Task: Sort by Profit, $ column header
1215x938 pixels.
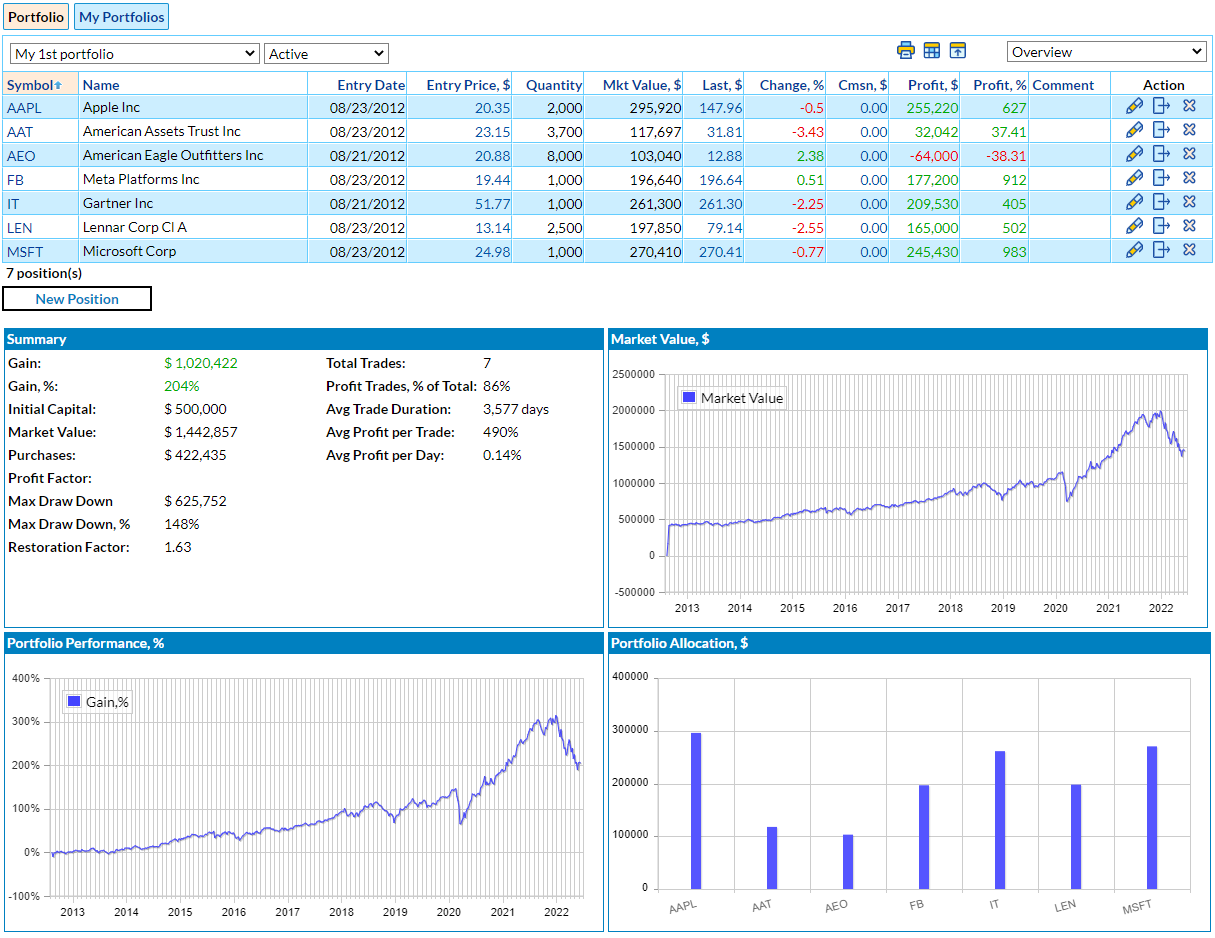Action: click(x=933, y=85)
